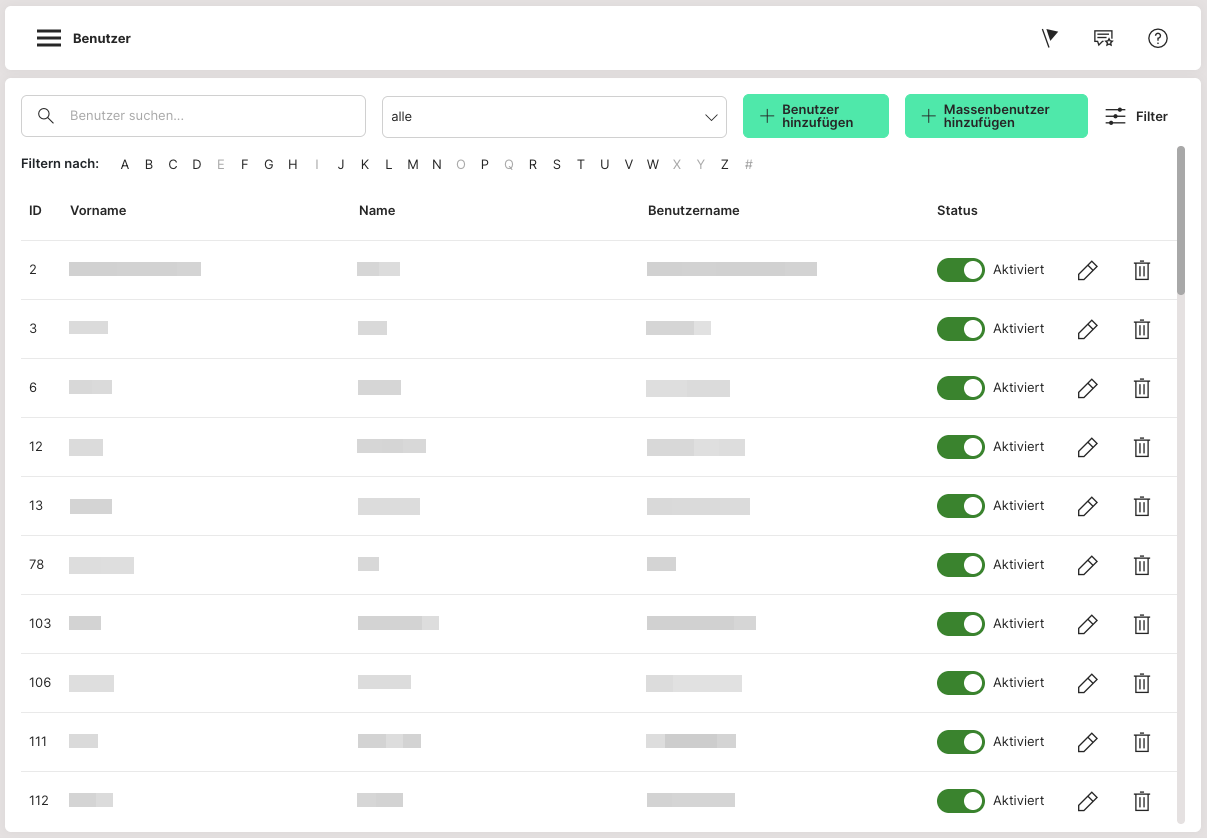Click the flag icon in header
The image size is (1207, 838).
click(x=1049, y=38)
